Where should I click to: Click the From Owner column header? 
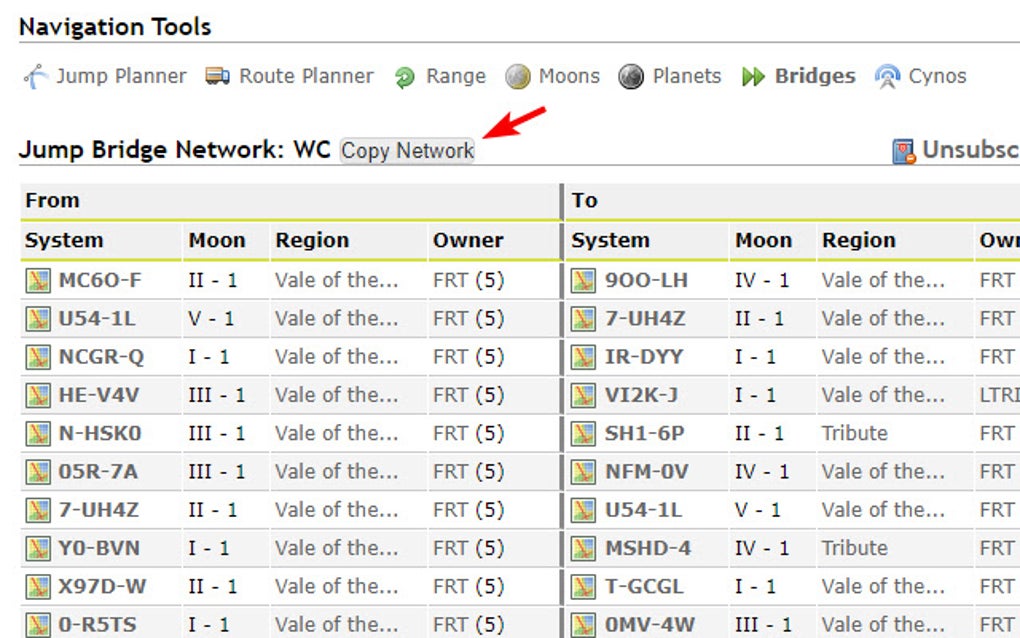[x=468, y=241]
